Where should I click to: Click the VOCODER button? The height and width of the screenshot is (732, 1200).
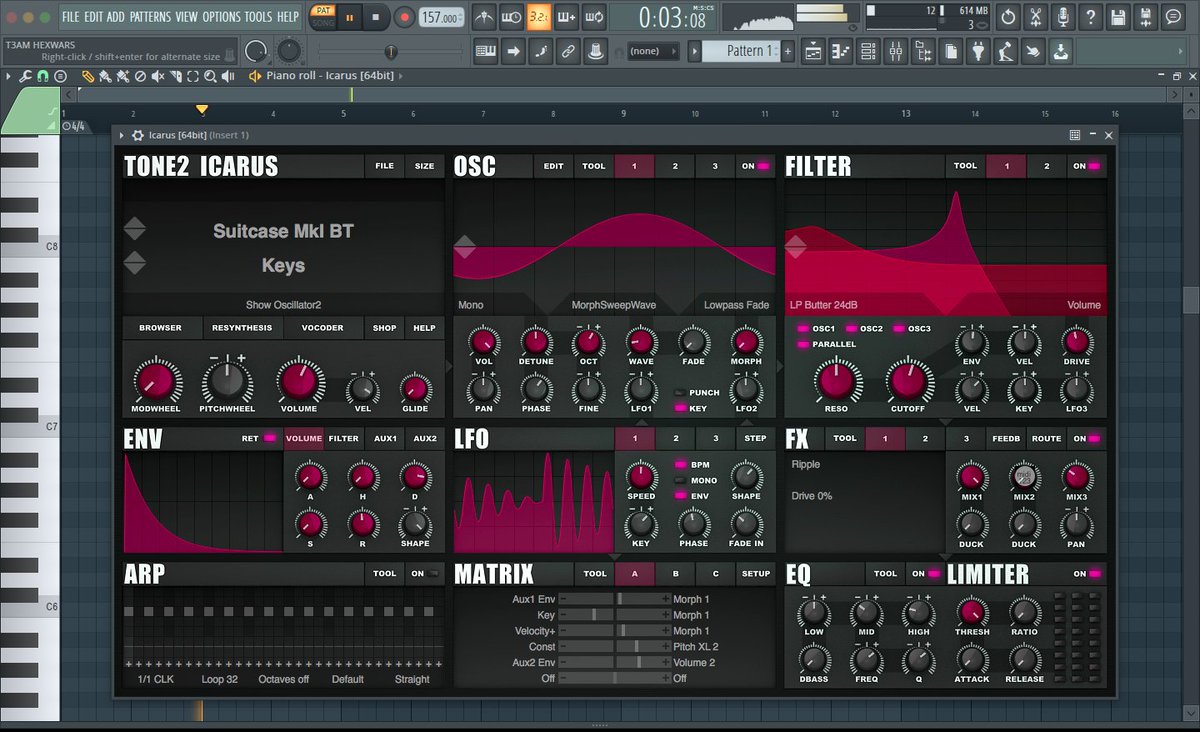(x=323, y=328)
